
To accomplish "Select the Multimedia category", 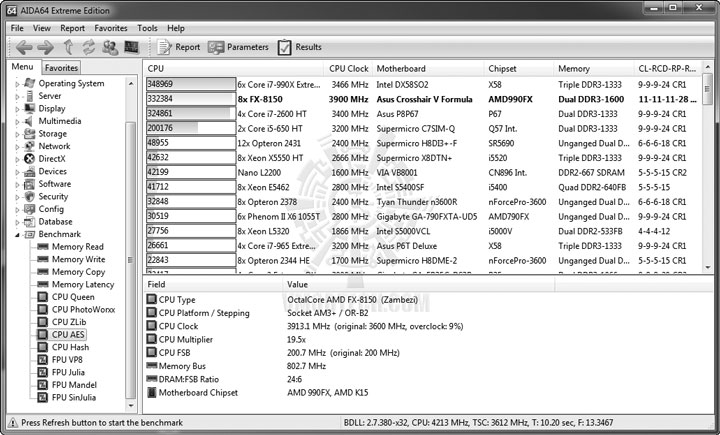I will click(60, 121).
